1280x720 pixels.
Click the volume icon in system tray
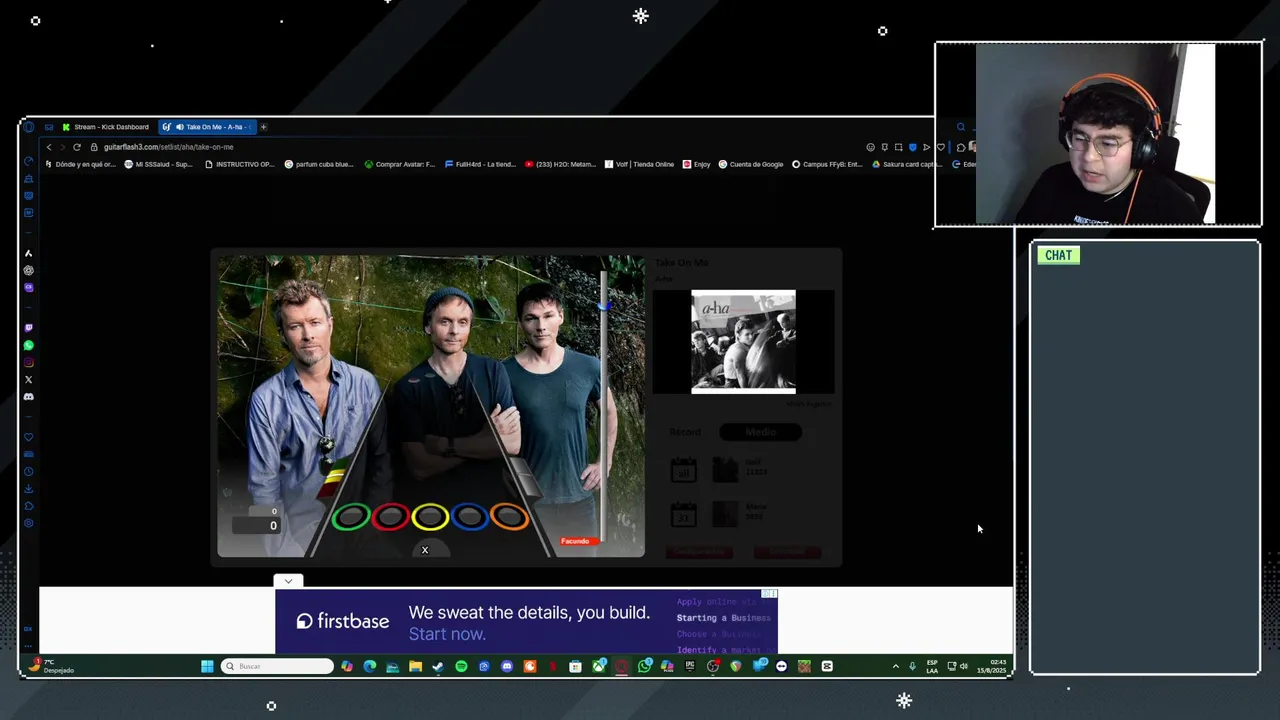click(x=963, y=666)
